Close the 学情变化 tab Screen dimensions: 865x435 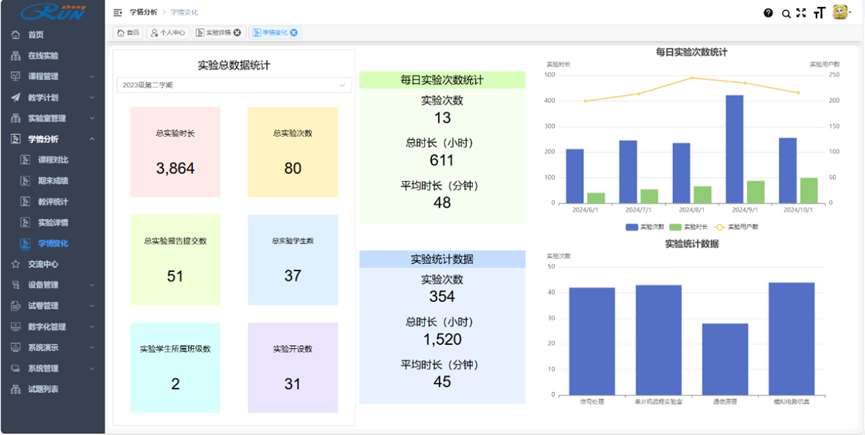pyautogui.click(x=294, y=33)
